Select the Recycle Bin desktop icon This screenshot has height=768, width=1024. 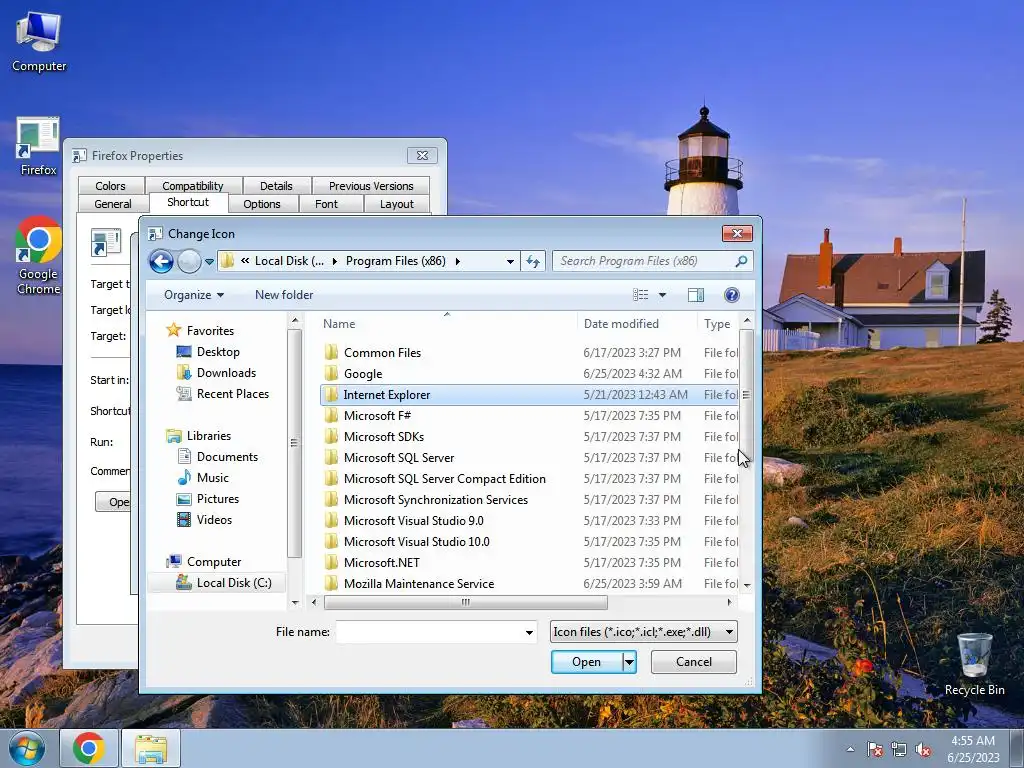click(974, 664)
